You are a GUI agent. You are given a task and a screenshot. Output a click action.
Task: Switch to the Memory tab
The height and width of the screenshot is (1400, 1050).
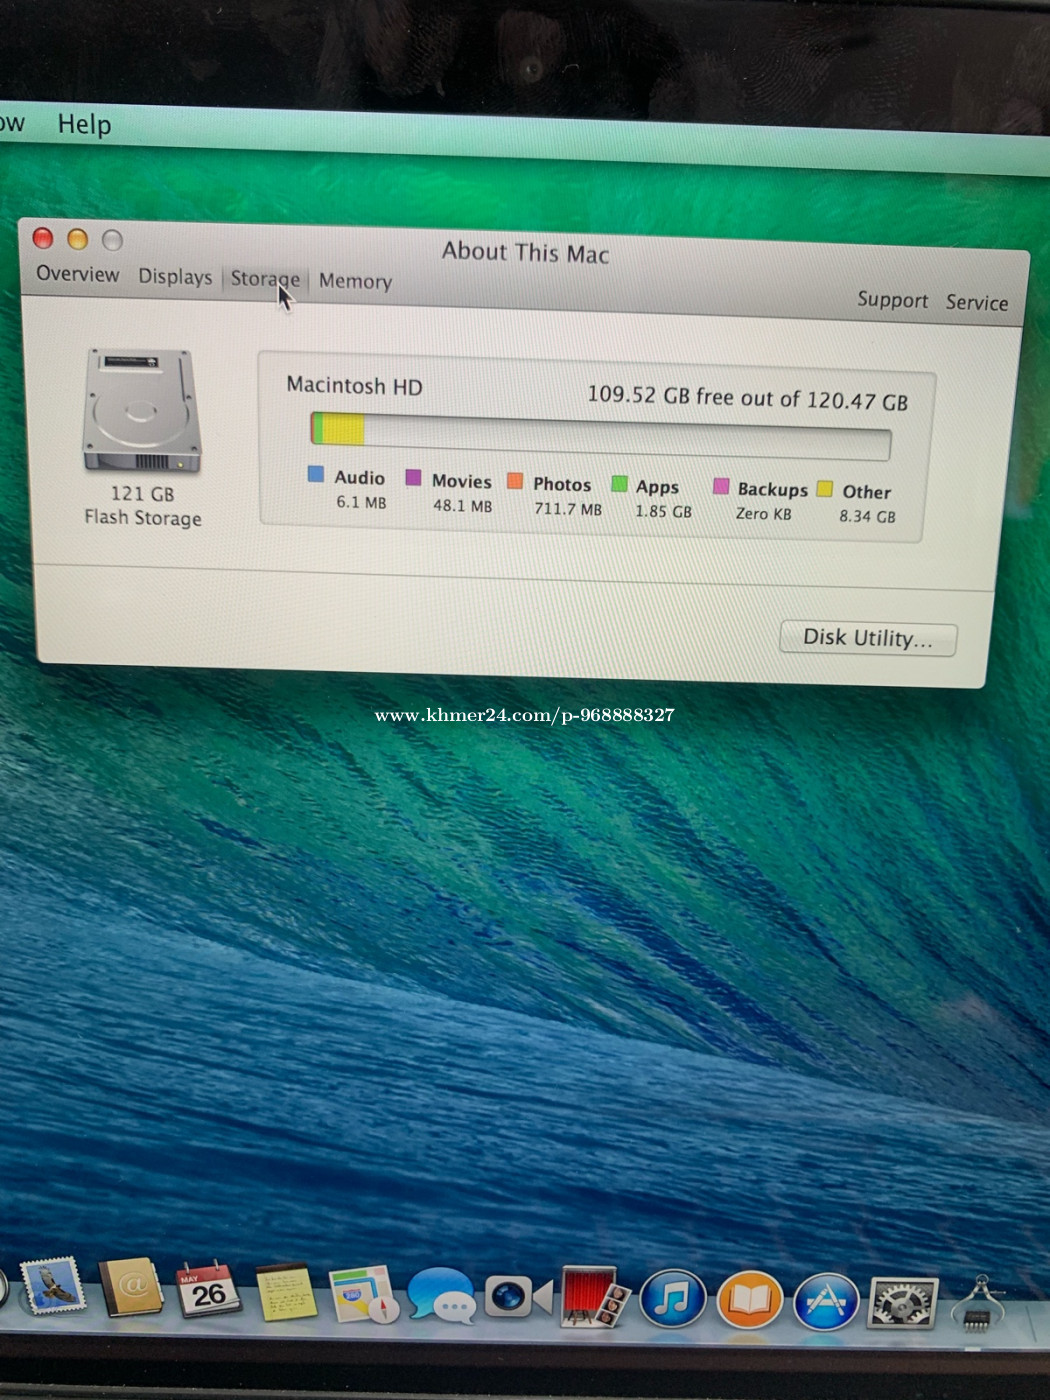pos(355,282)
